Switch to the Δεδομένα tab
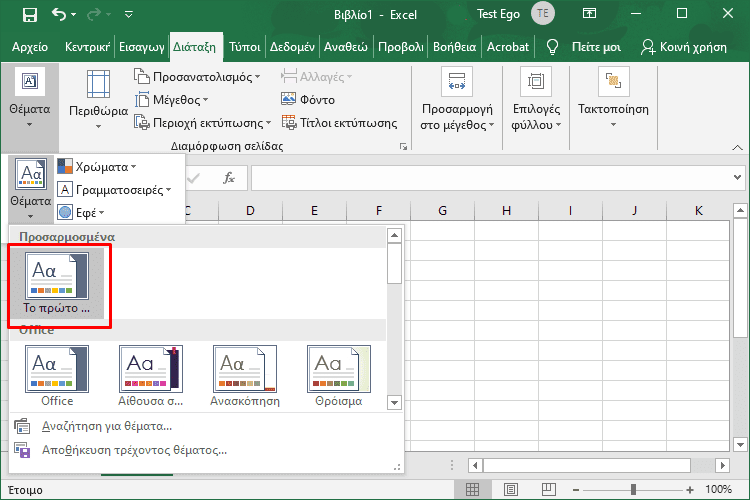 pyautogui.click(x=292, y=47)
